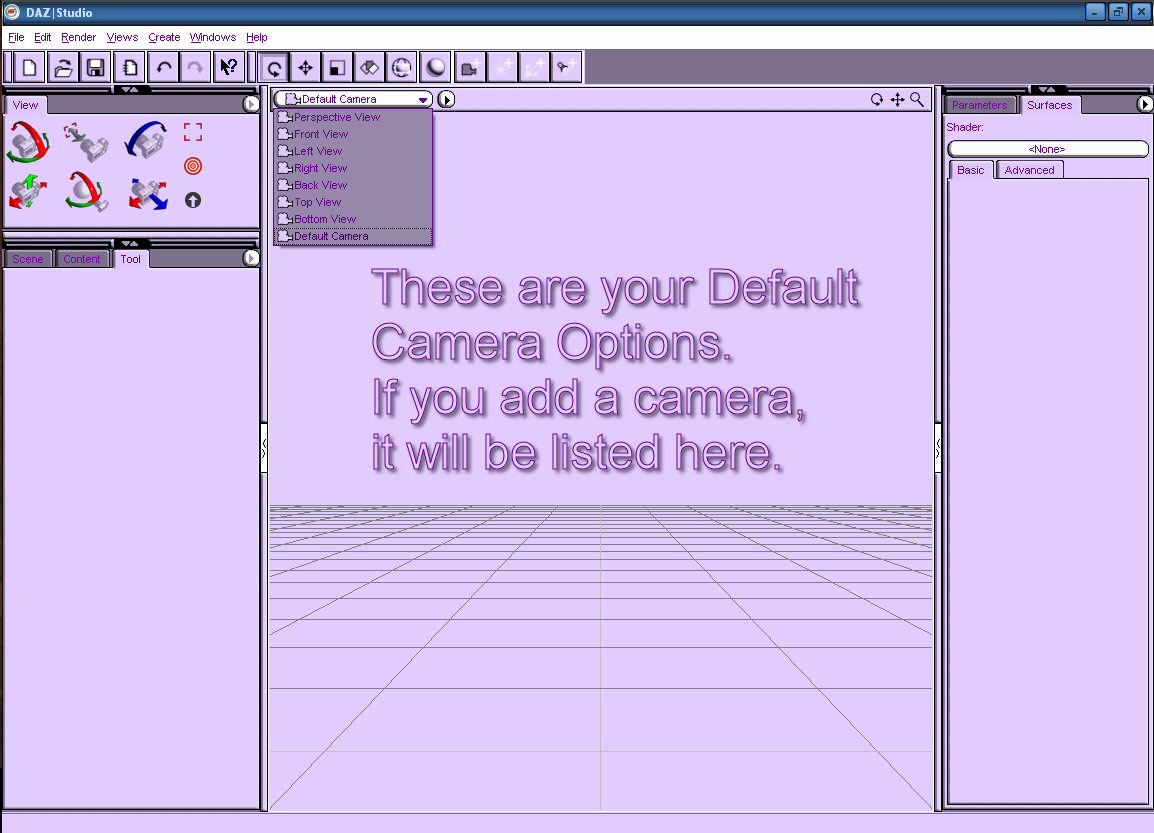This screenshot has height=833, width=1154.
Task: Click the rotate-around-sphere camera icon
Action: click(86, 191)
